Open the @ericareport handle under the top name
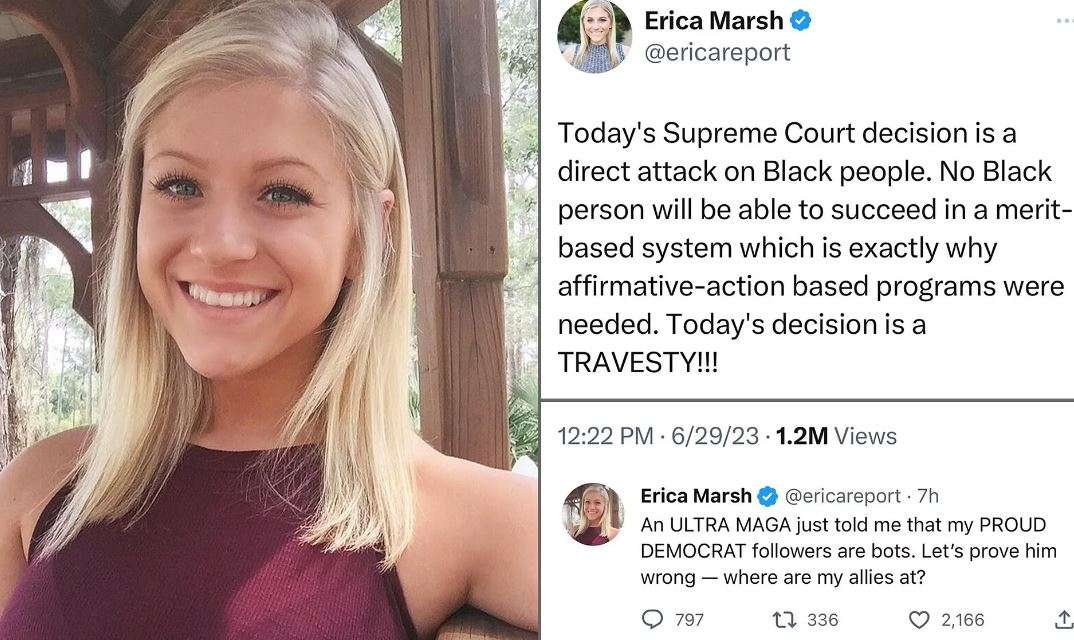The width and height of the screenshot is (1074, 640). 717,52
